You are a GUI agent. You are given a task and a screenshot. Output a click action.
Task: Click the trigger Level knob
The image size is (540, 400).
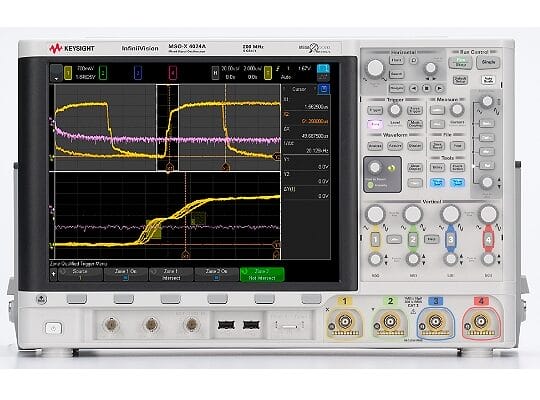click(395, 110)
